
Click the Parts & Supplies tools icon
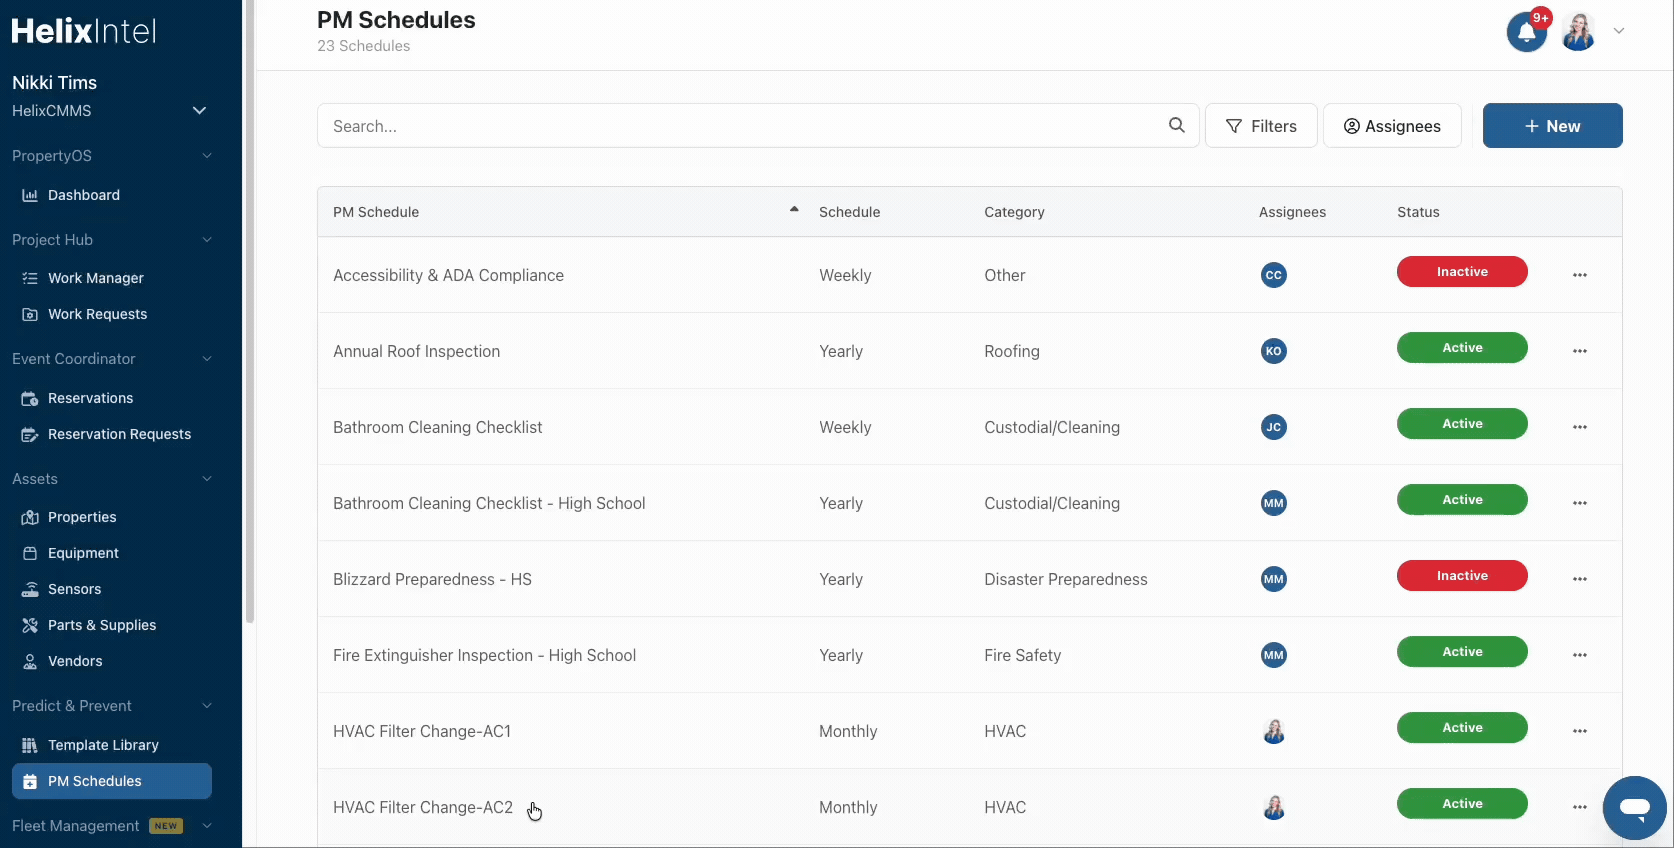pyautogui.click(x=30, y=625)
